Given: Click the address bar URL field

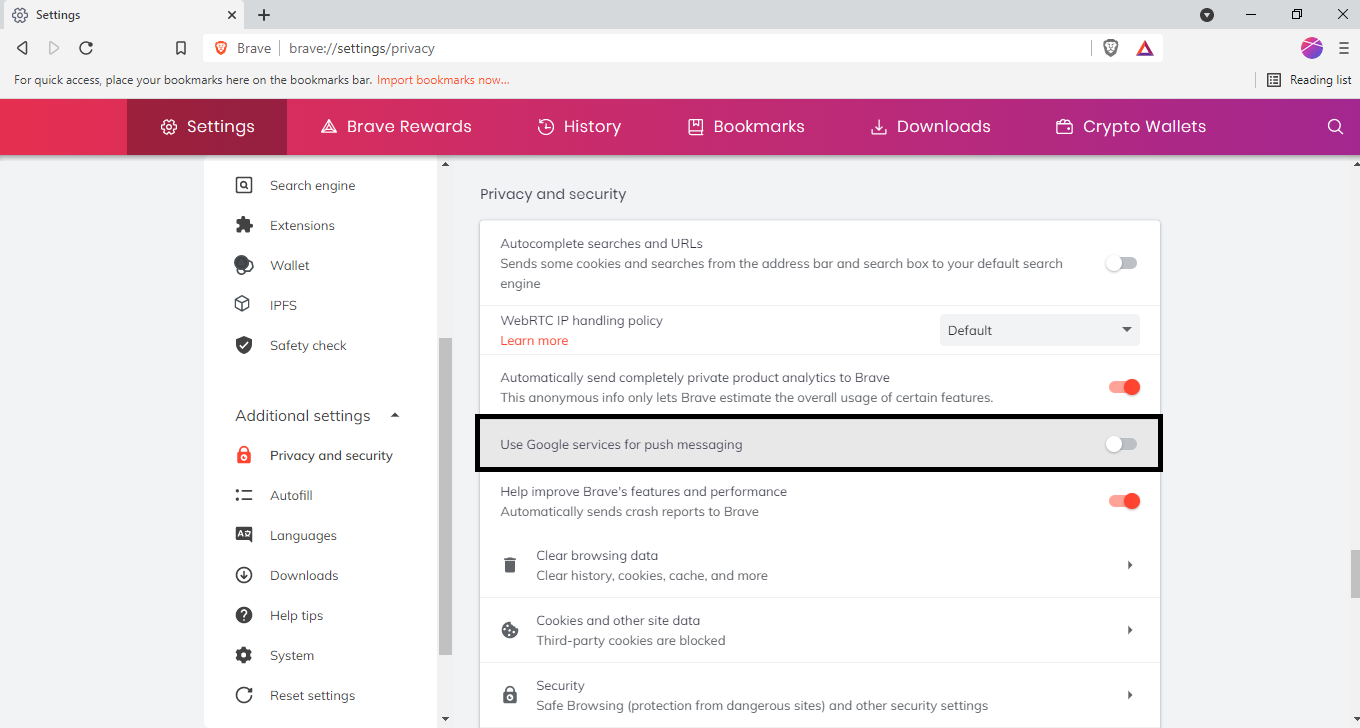Looking at the screenshot, I should pos(685,48).
